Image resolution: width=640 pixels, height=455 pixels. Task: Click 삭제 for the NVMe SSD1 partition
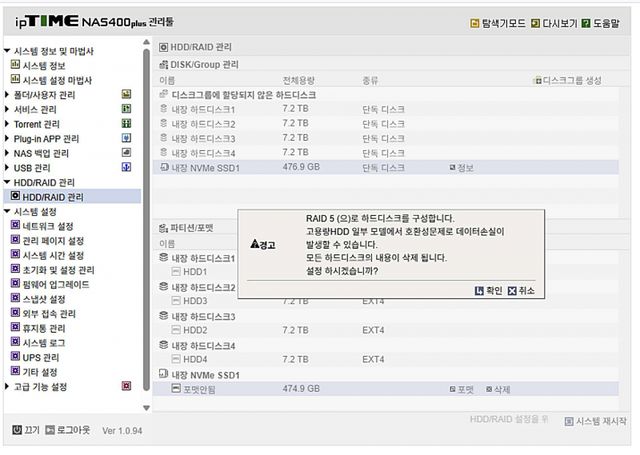coord(498,389)
